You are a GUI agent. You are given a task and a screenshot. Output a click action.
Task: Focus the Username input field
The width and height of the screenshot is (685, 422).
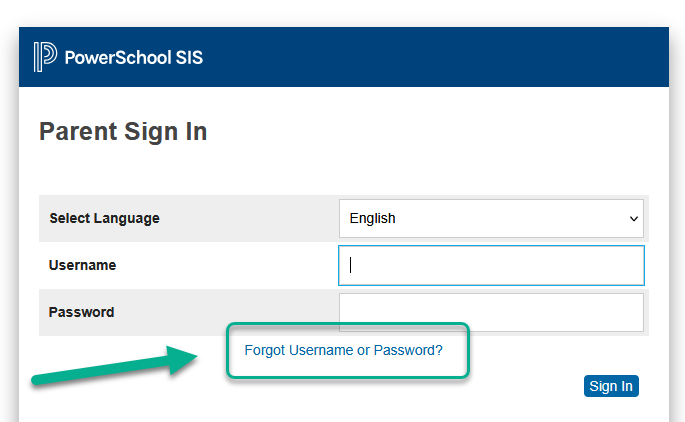click(491, 266)
